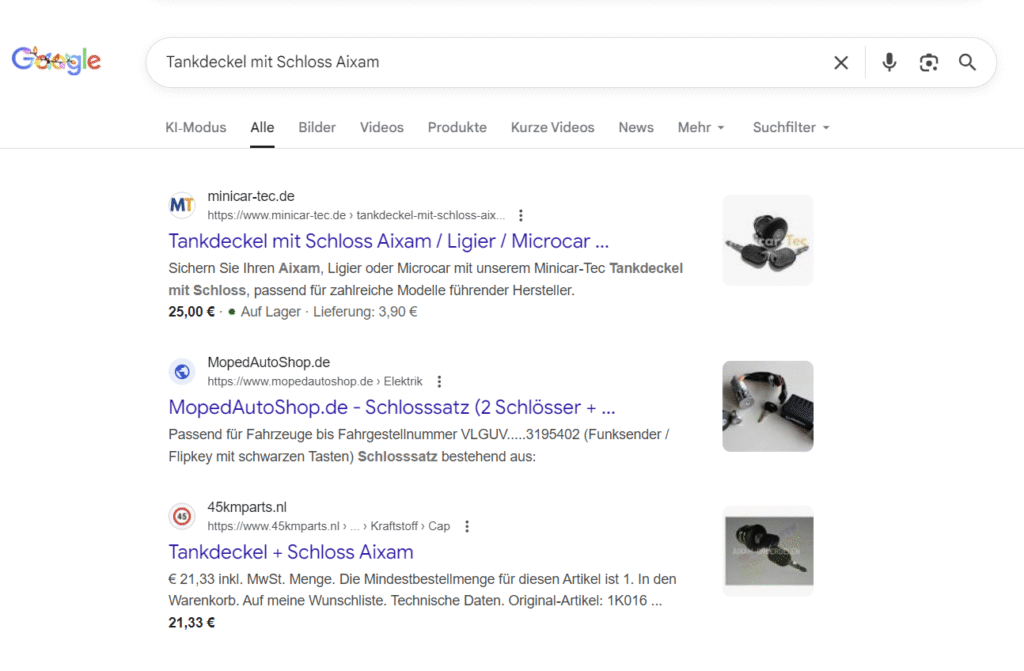Open the Tankdeckel + Schloss Aixam result link
1024x671 pixels.
(290, 551)
